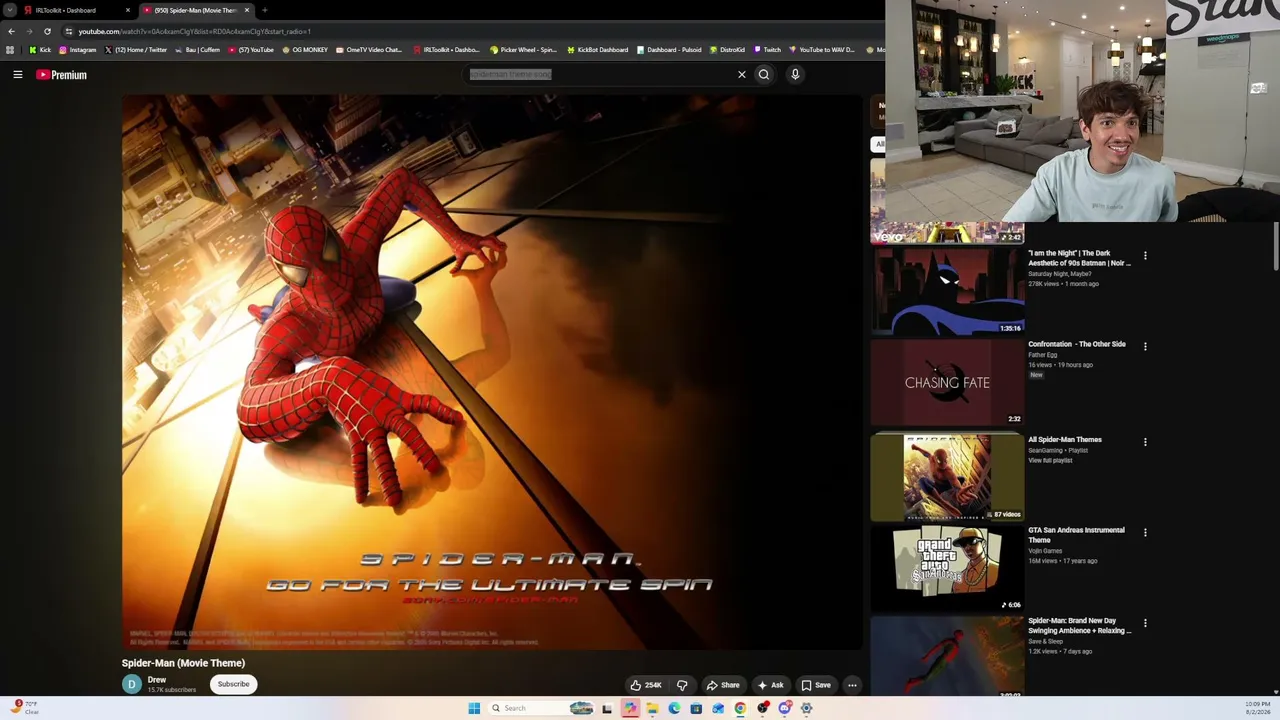Dislike the Spider-Man video

682,685
